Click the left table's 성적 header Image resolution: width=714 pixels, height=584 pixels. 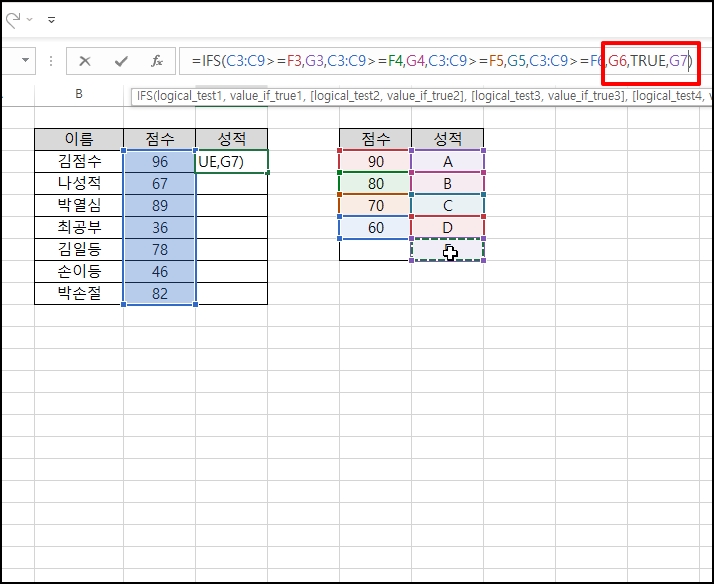tap(232, 139)
